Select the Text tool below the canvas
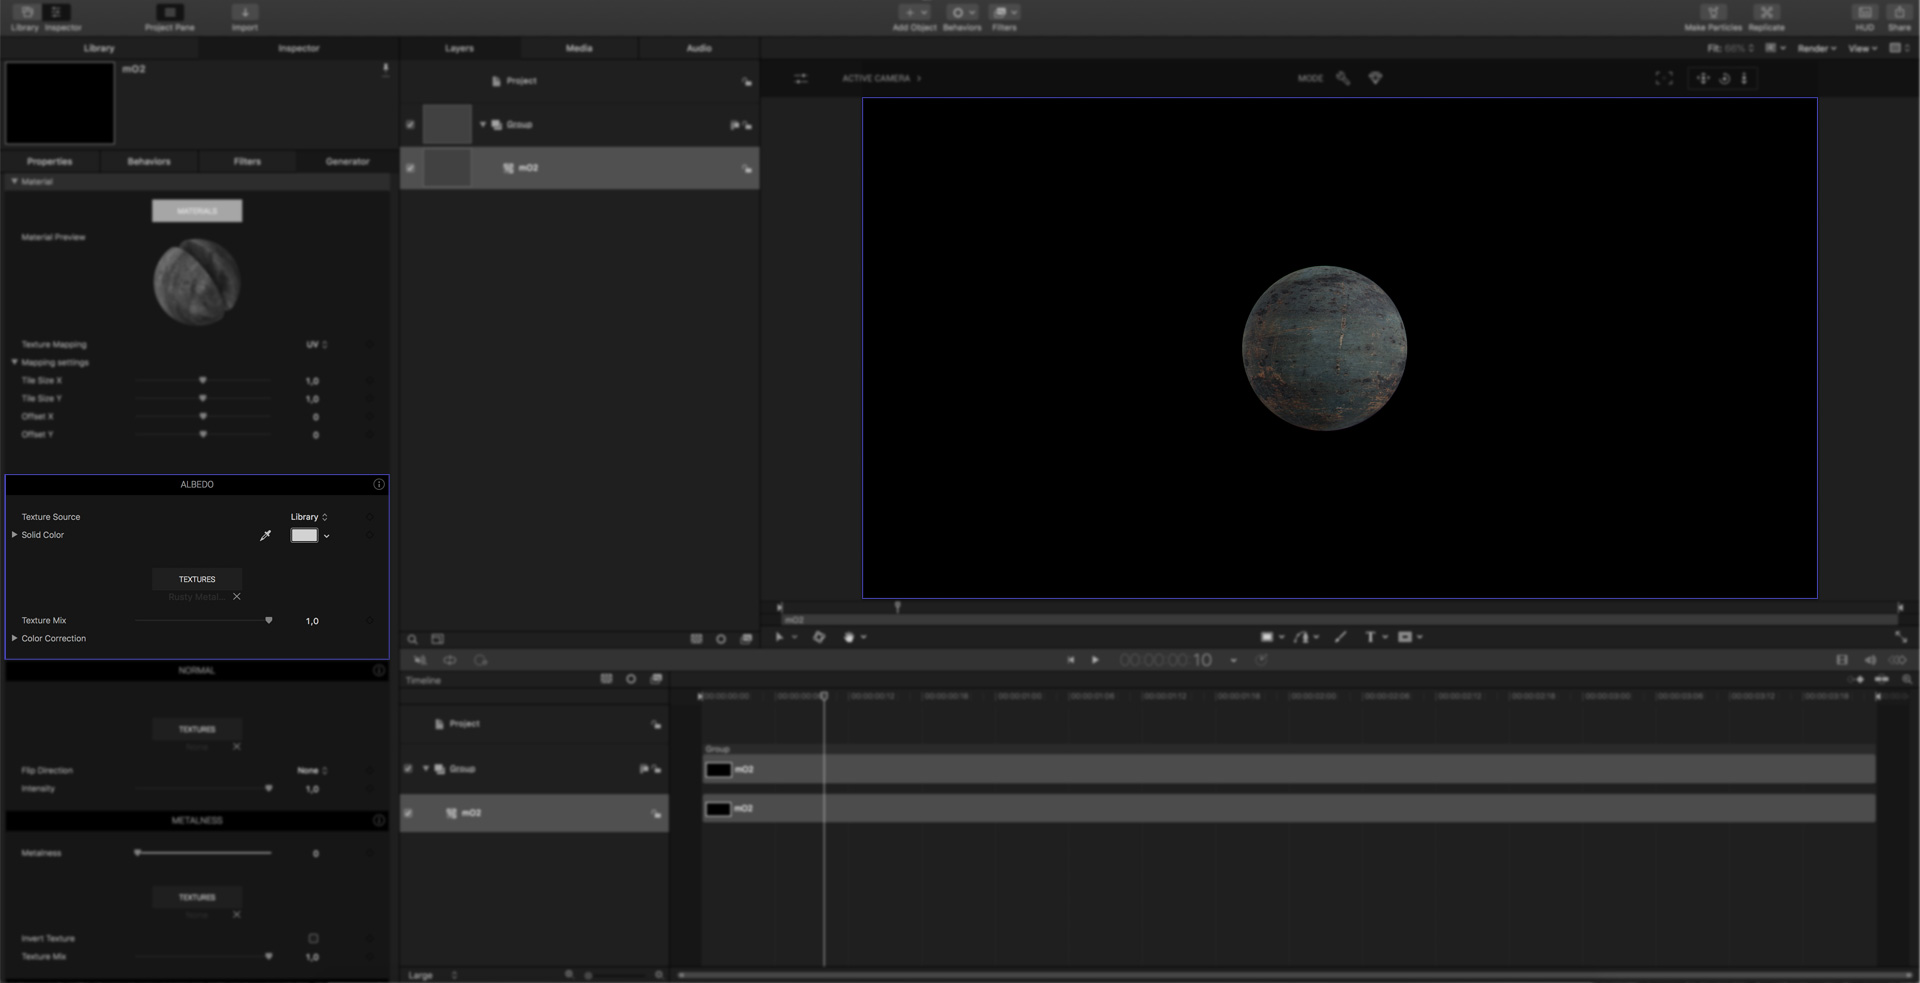 click(1370, 637)
